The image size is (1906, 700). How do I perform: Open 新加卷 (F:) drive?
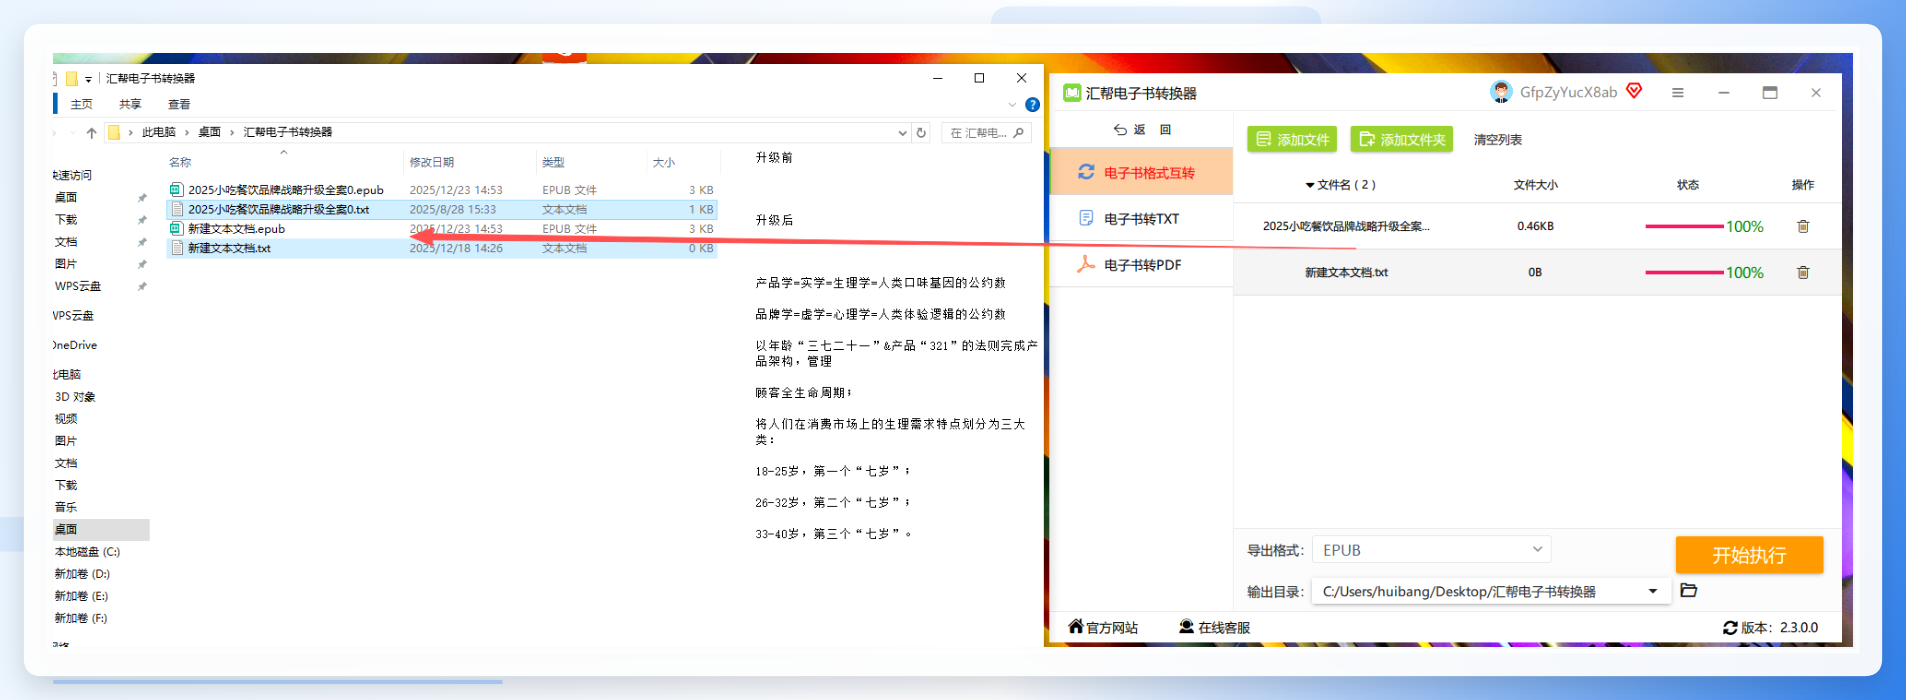pyautogui.click(x=81, y=618)
